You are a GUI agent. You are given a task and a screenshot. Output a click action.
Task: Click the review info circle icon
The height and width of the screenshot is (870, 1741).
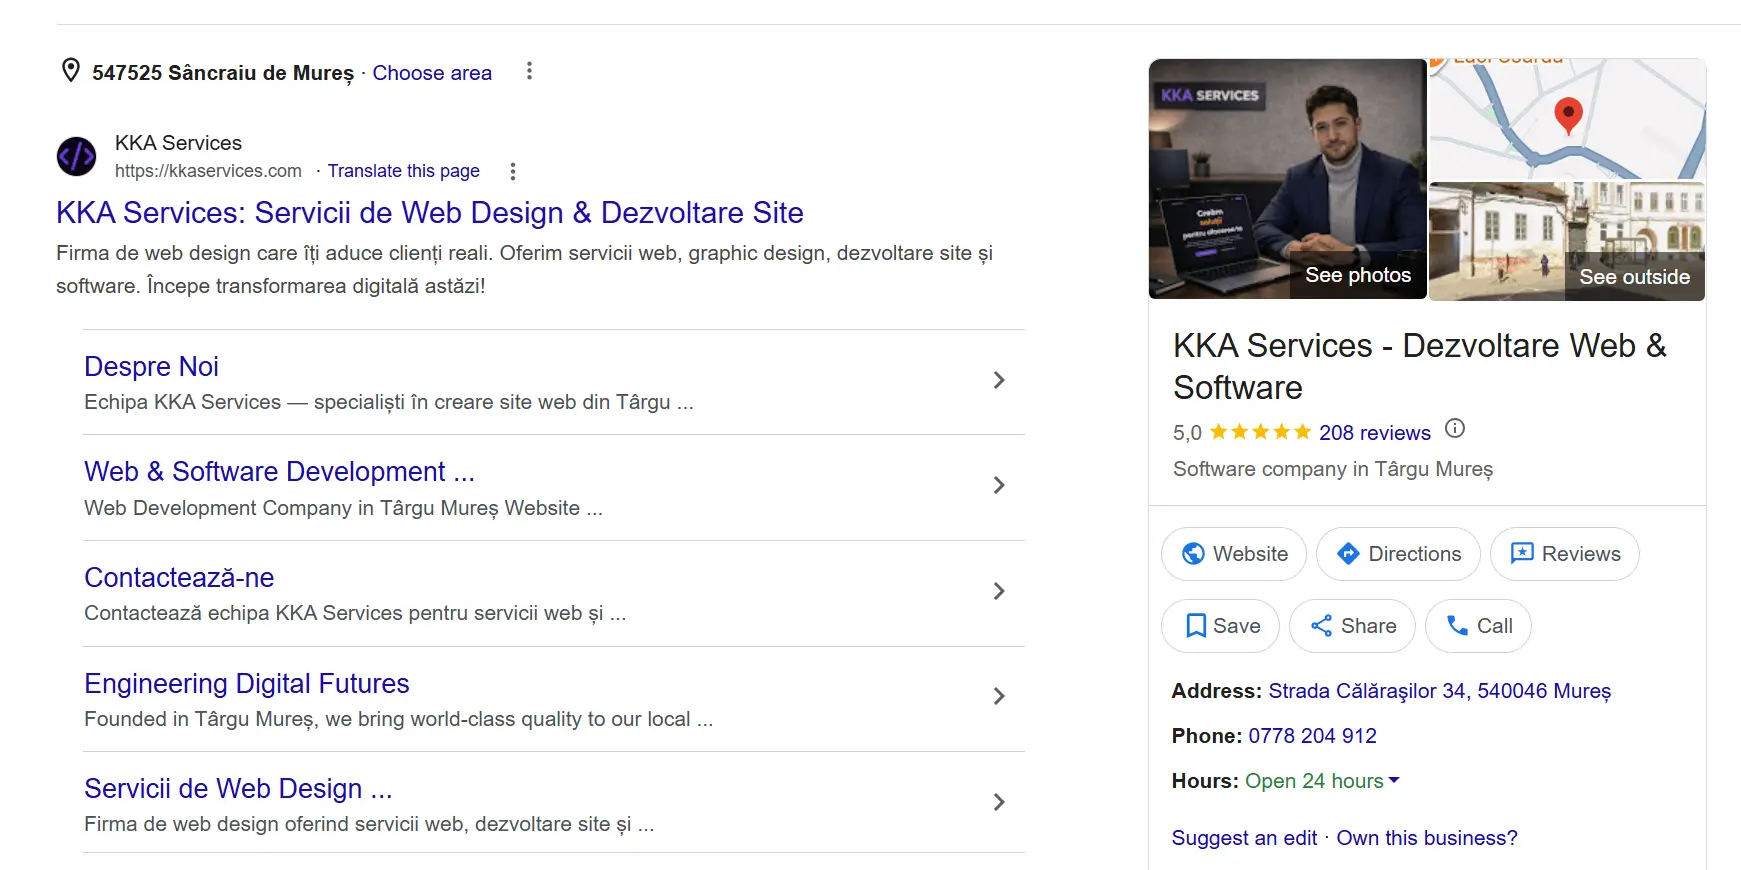[x=1455, y=429]
